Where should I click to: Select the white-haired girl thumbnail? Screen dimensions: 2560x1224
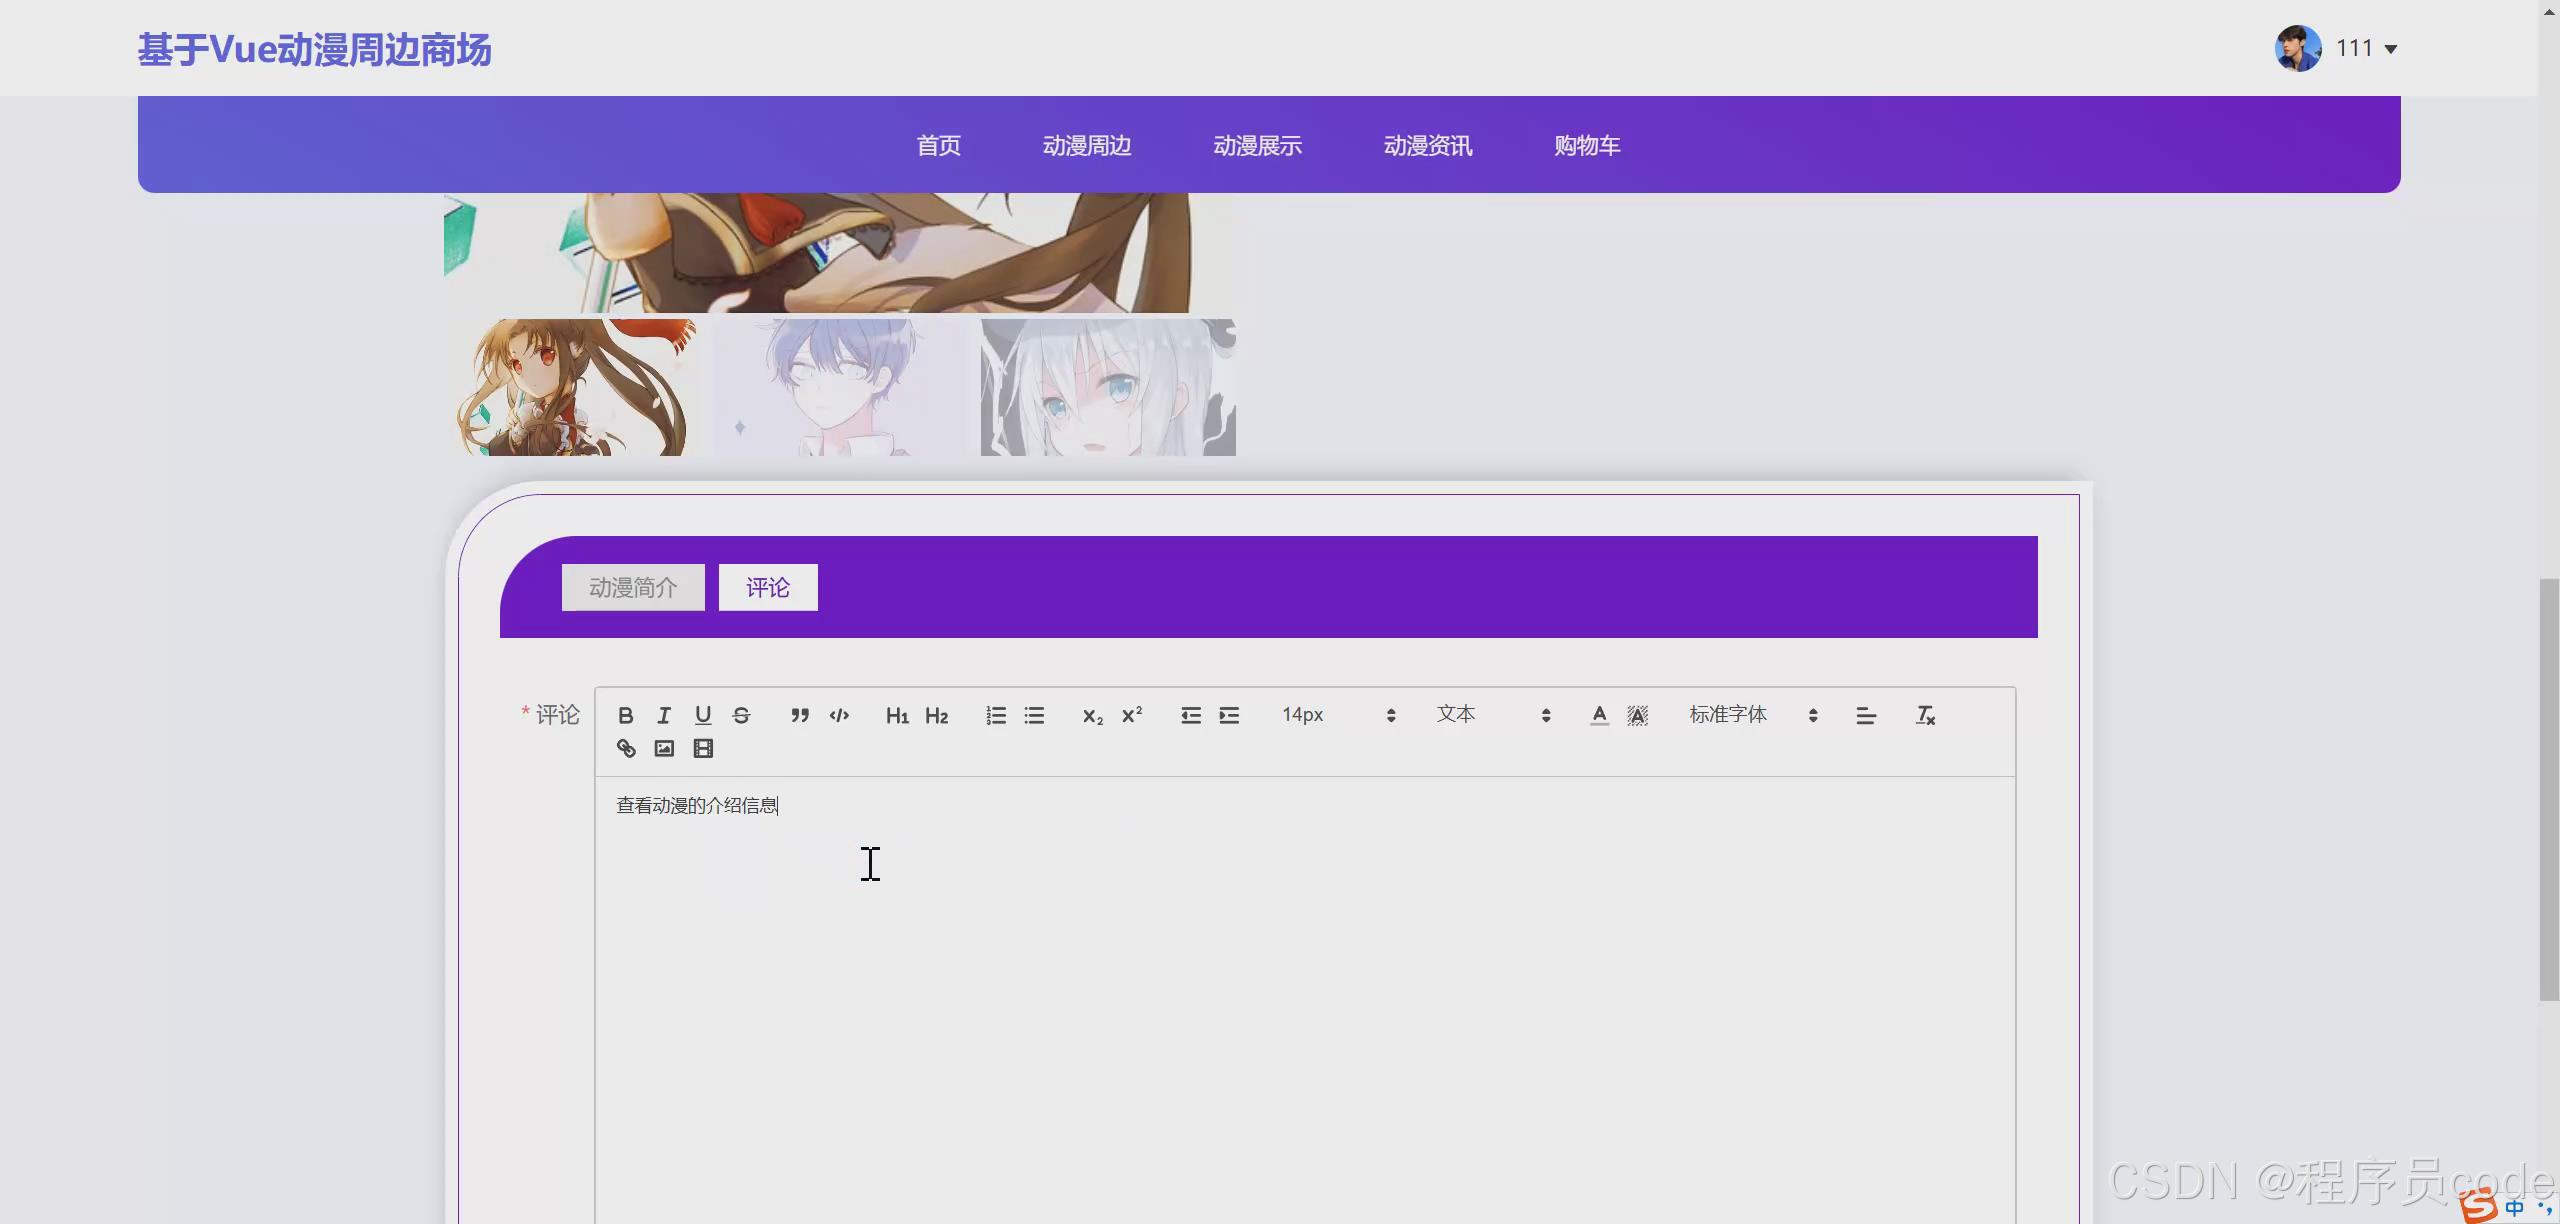pyautogui.click(x=1108, y=388)
